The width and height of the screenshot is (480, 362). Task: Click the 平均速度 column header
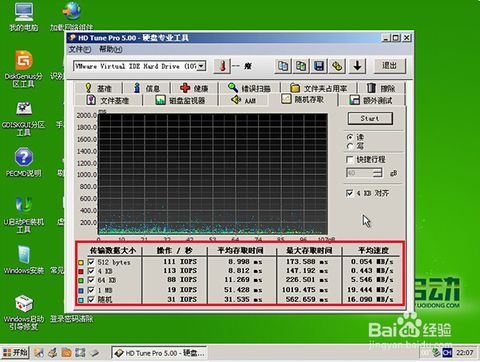[x=373, y=250]
